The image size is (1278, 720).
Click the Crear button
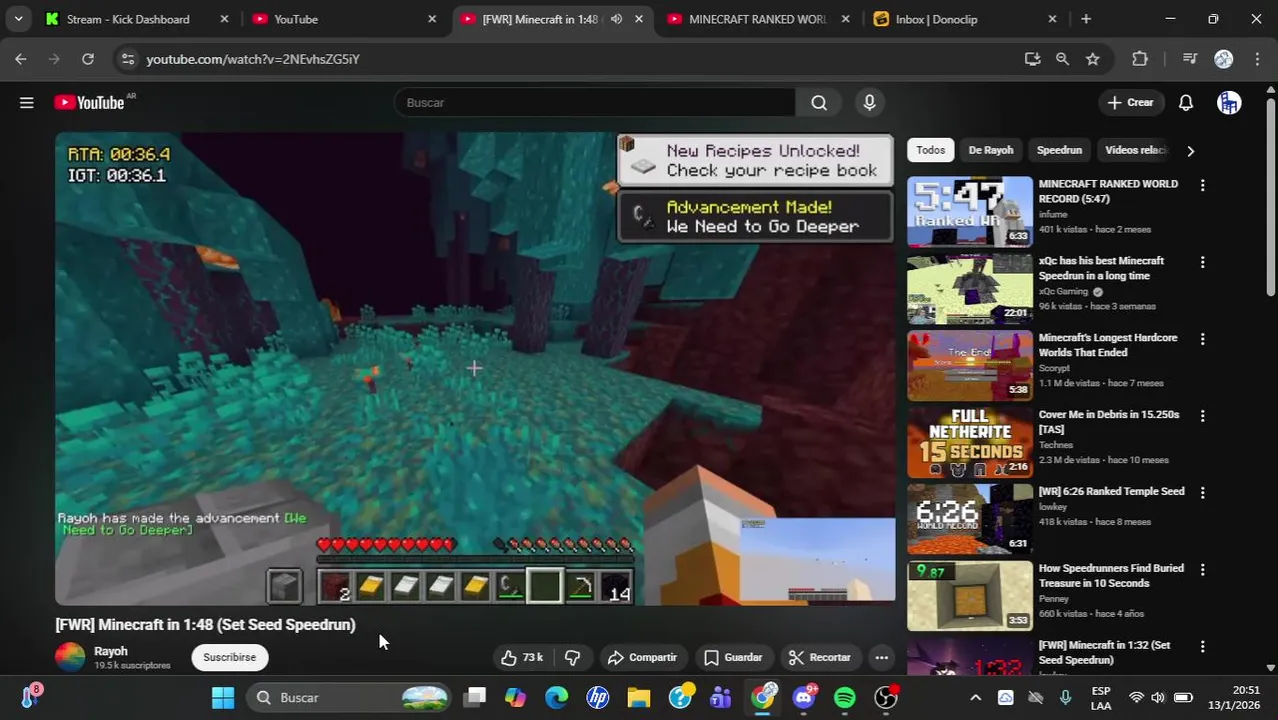[x=1130, y=102]
